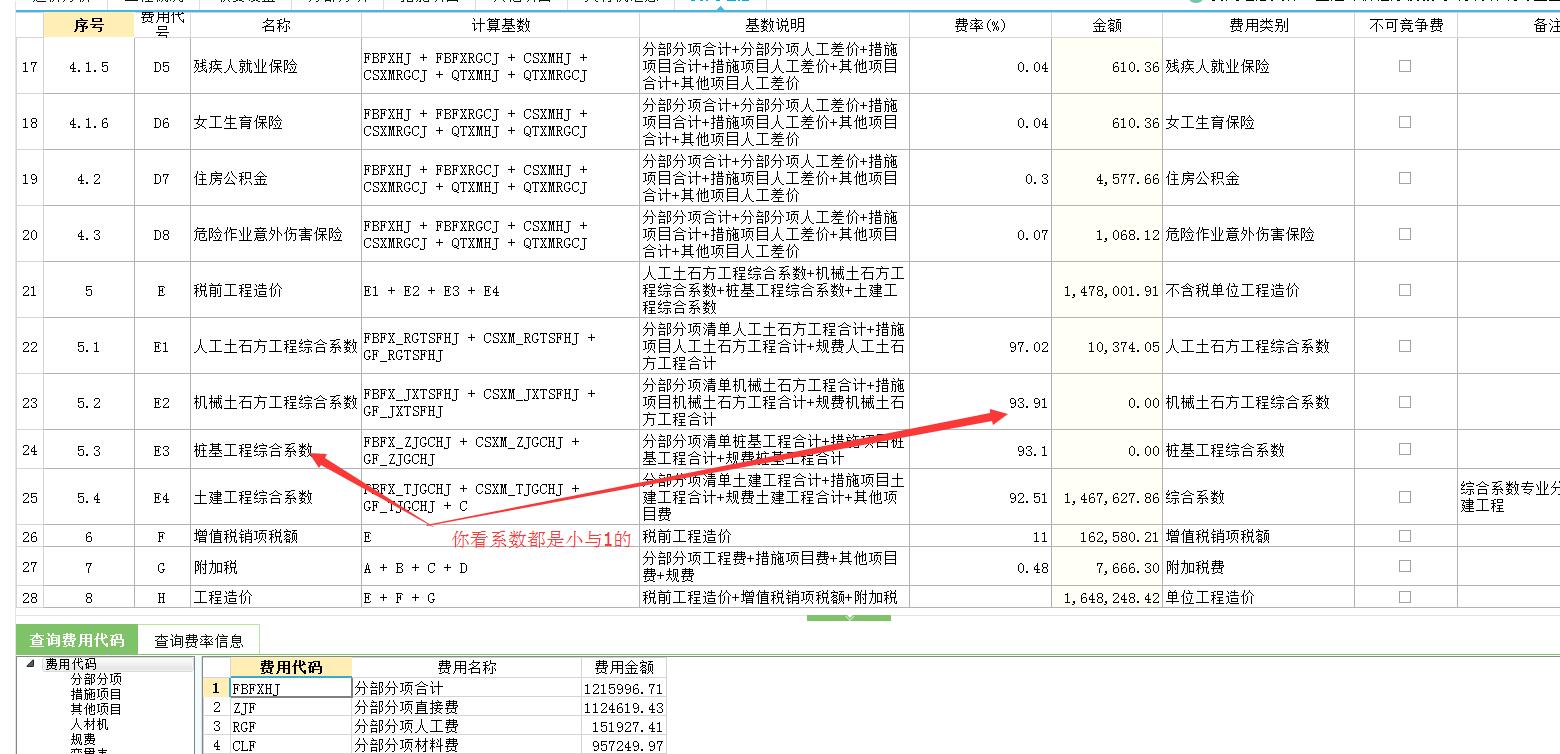Click the 序号 column header
The width and height of the screenshot is (1560, 754).
89,25
